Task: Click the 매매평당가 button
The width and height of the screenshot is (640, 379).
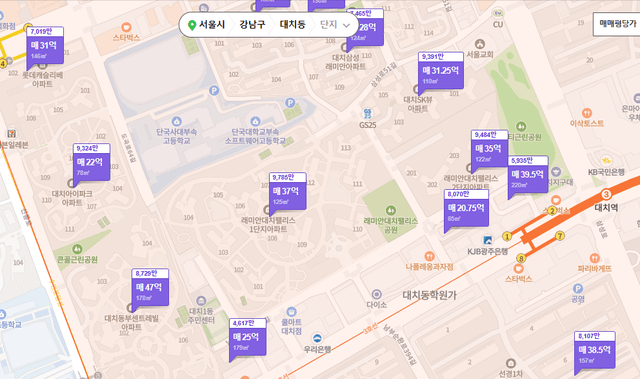Action: pos(617,24)
